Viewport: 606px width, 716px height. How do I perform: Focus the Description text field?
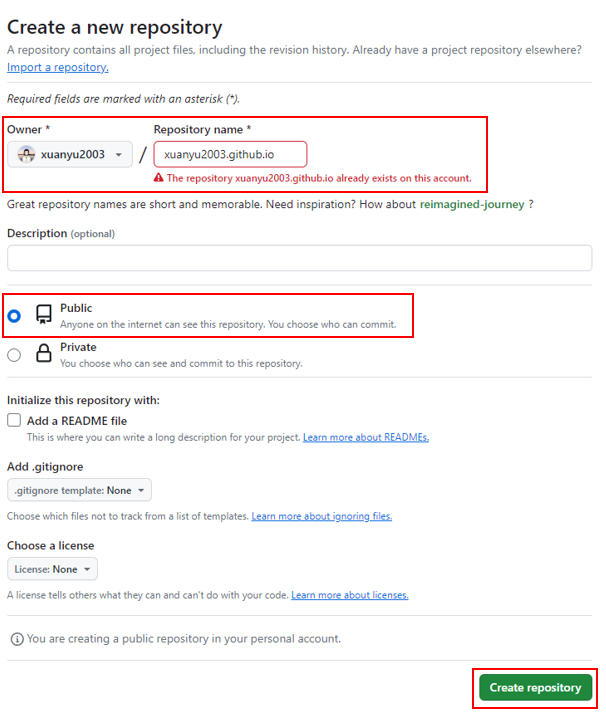coord(299,258)
